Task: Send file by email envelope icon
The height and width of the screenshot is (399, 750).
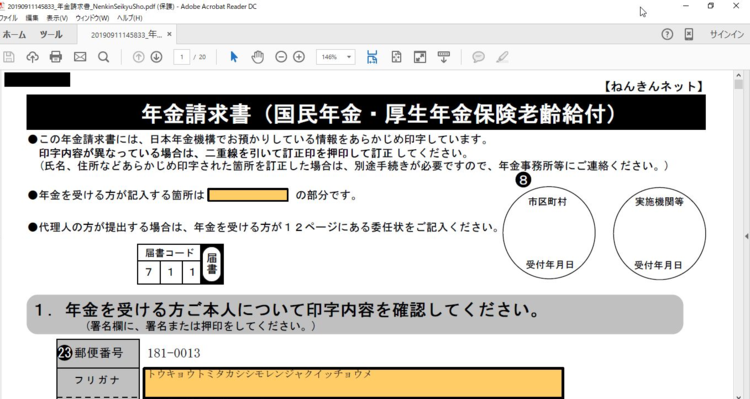Action: coord(79,57)
